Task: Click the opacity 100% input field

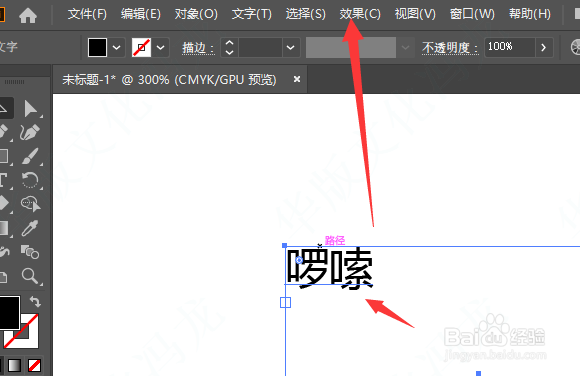Action: pyautogui.click(x=510, y=47)
